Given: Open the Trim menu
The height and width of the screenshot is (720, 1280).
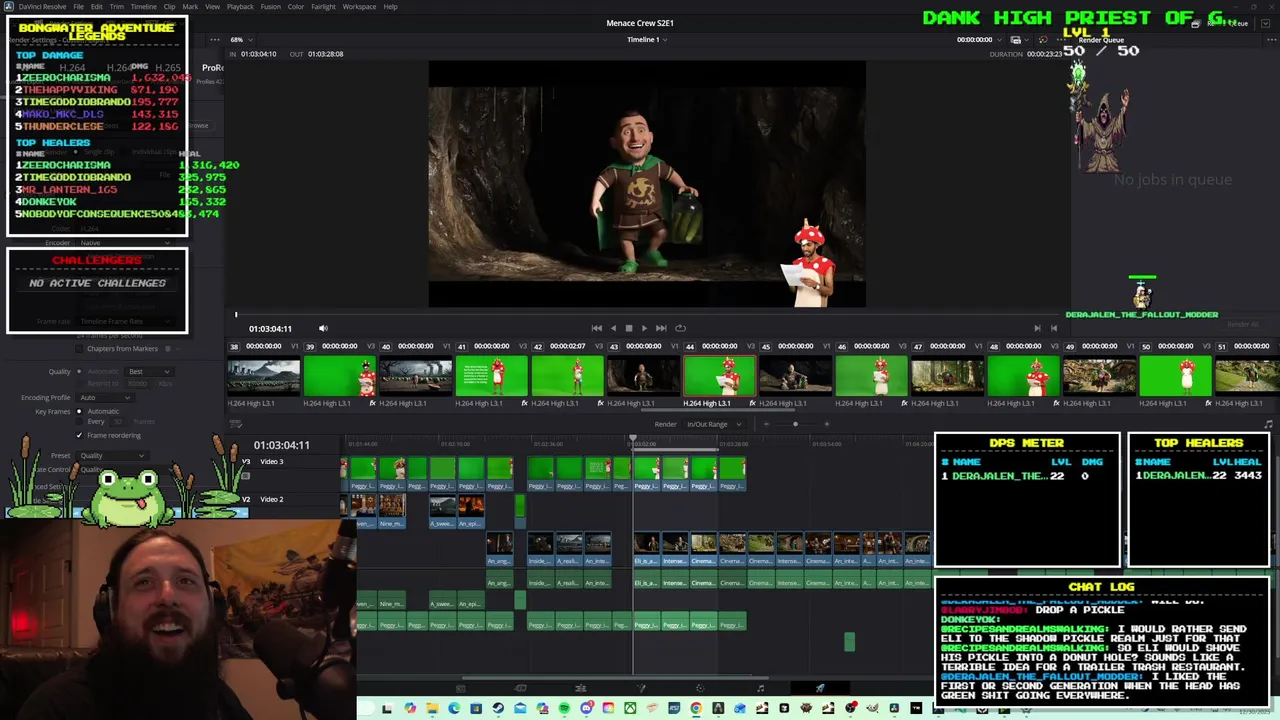Looking at the screenshot, I should coord(117,7).
